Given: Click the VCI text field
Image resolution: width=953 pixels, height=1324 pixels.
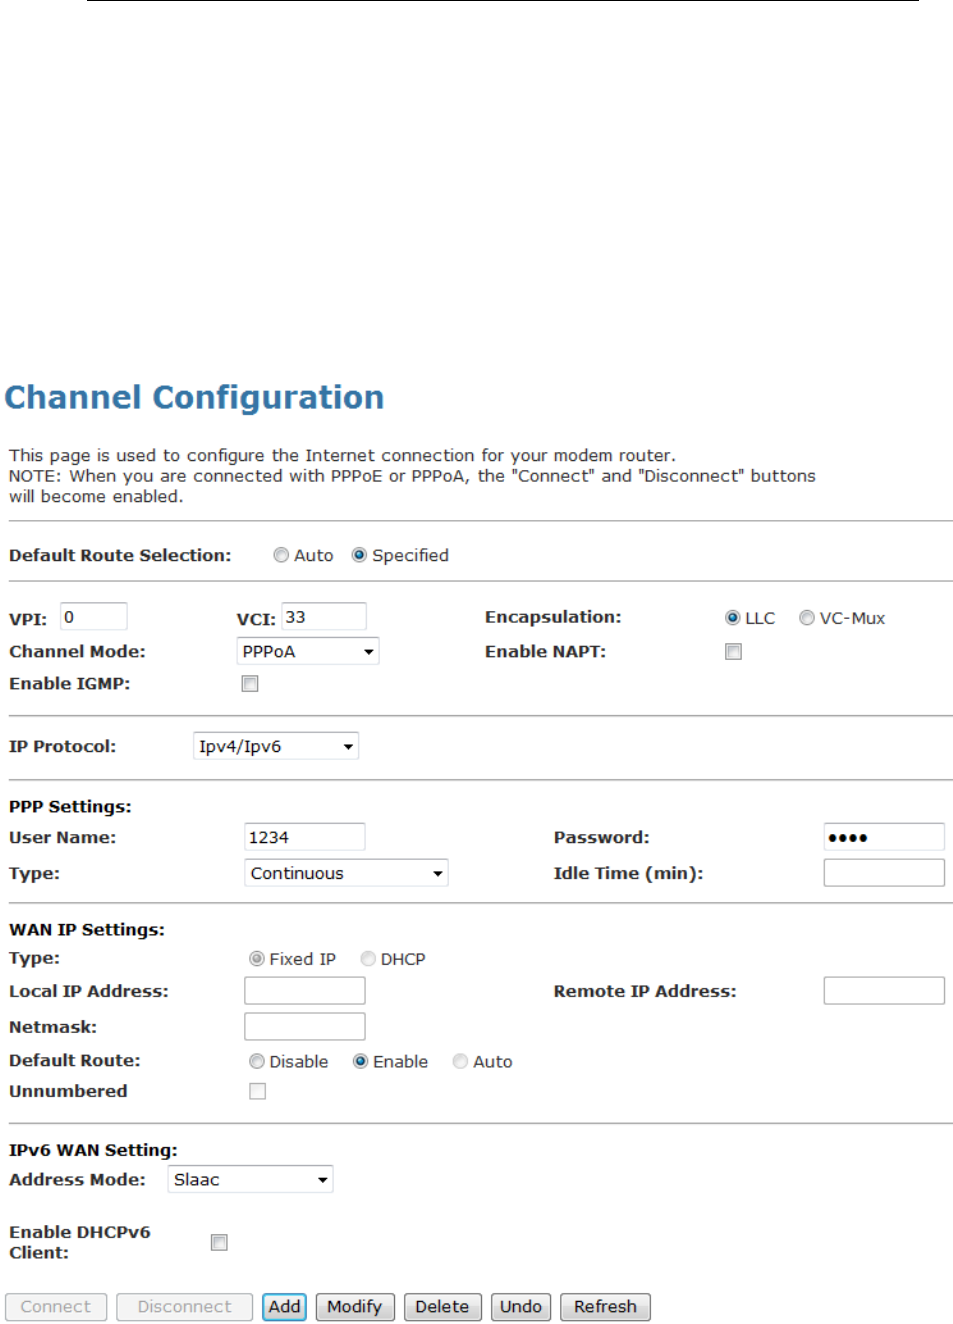Looking at the screenshot, I should 324,617.
